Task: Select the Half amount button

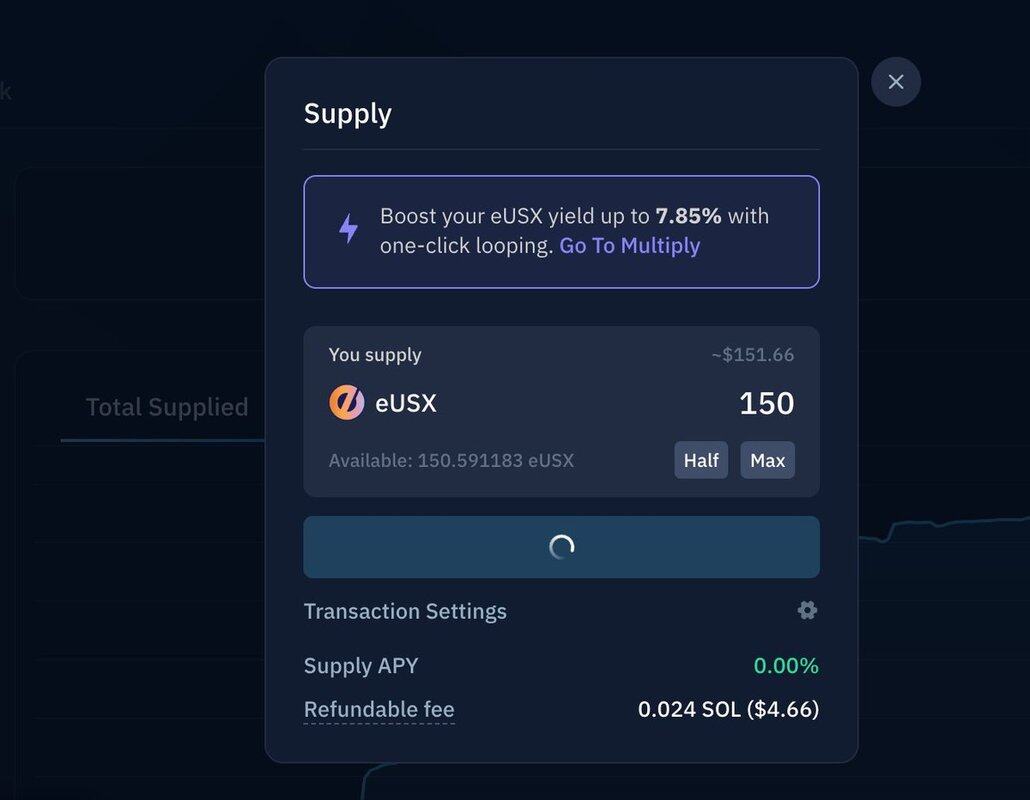Action: point(701,460)
